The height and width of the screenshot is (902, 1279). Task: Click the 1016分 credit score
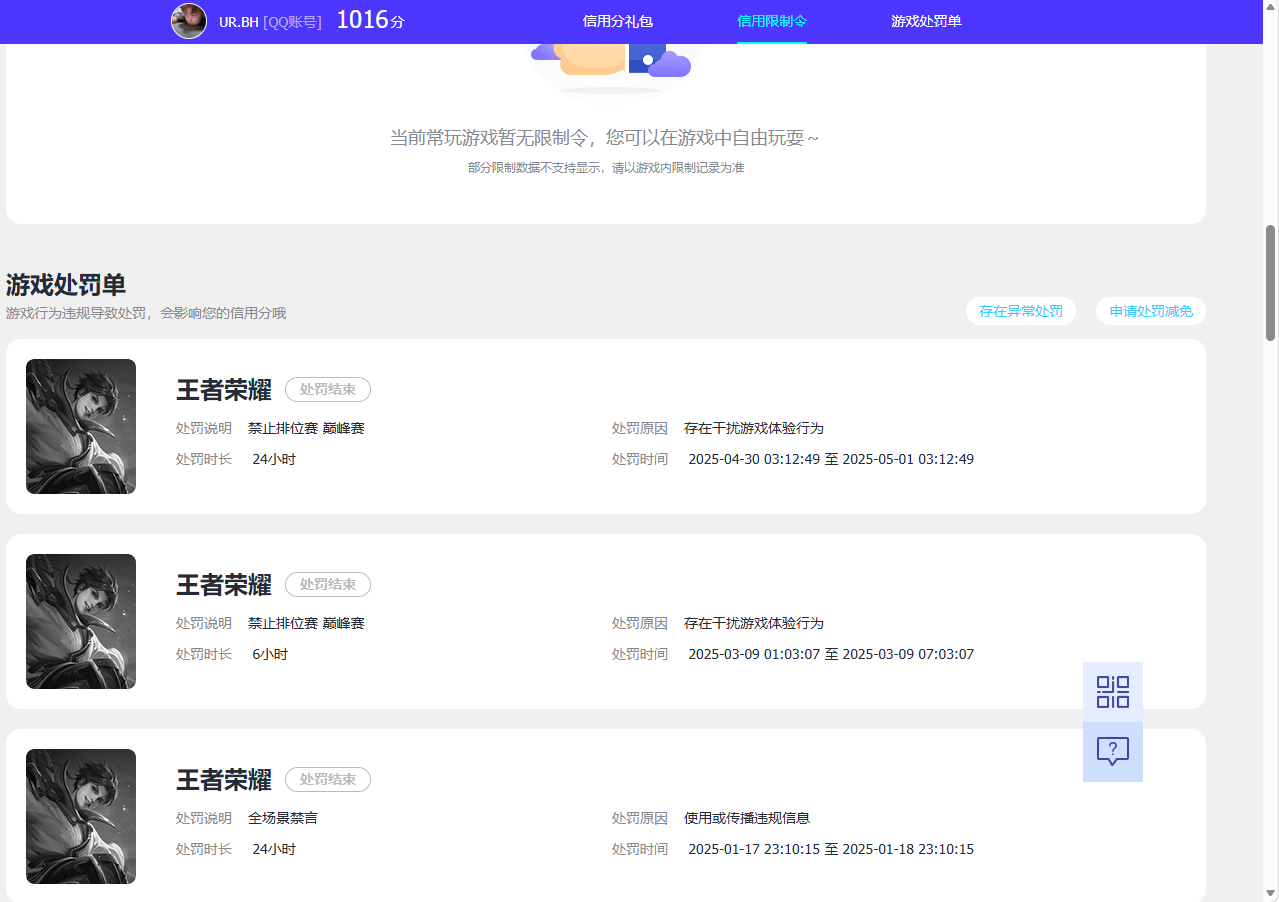coord(370,20)
